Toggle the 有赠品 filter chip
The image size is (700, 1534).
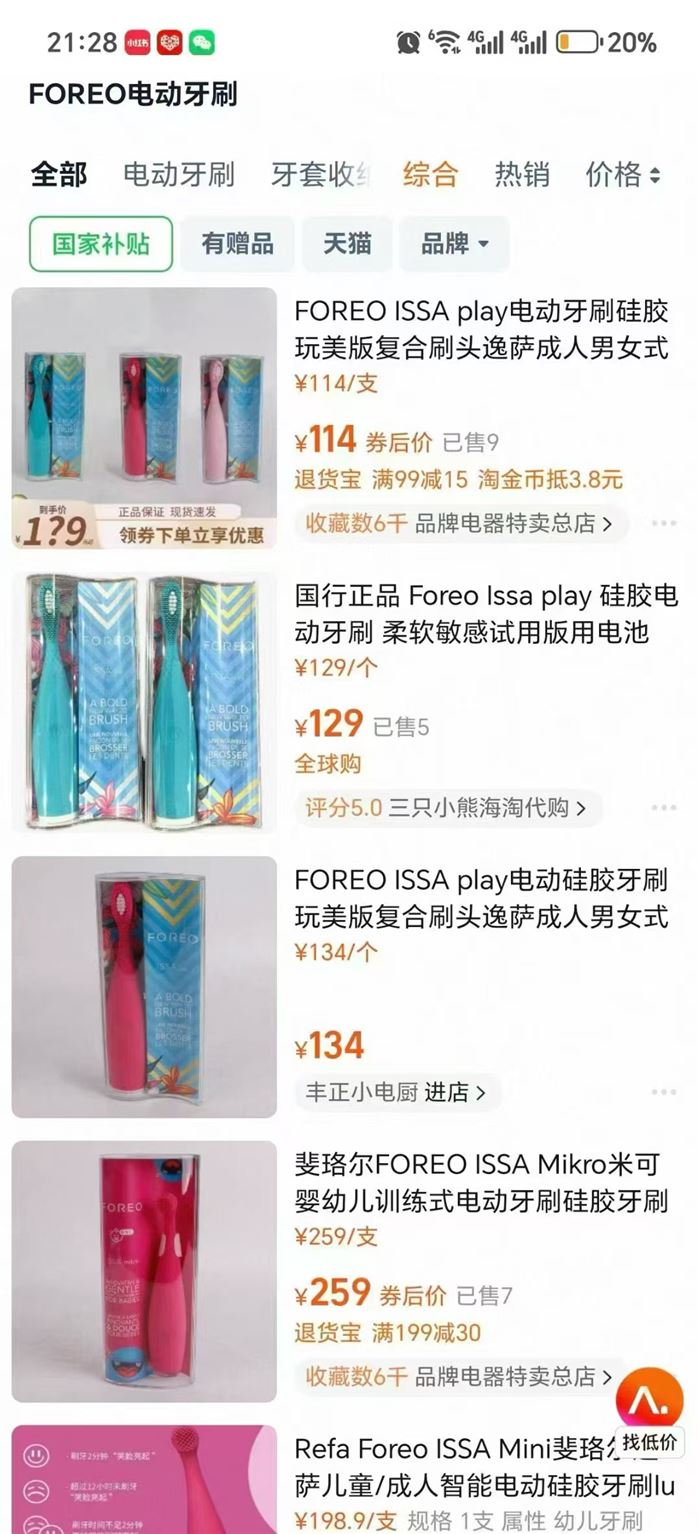[237, 244]
